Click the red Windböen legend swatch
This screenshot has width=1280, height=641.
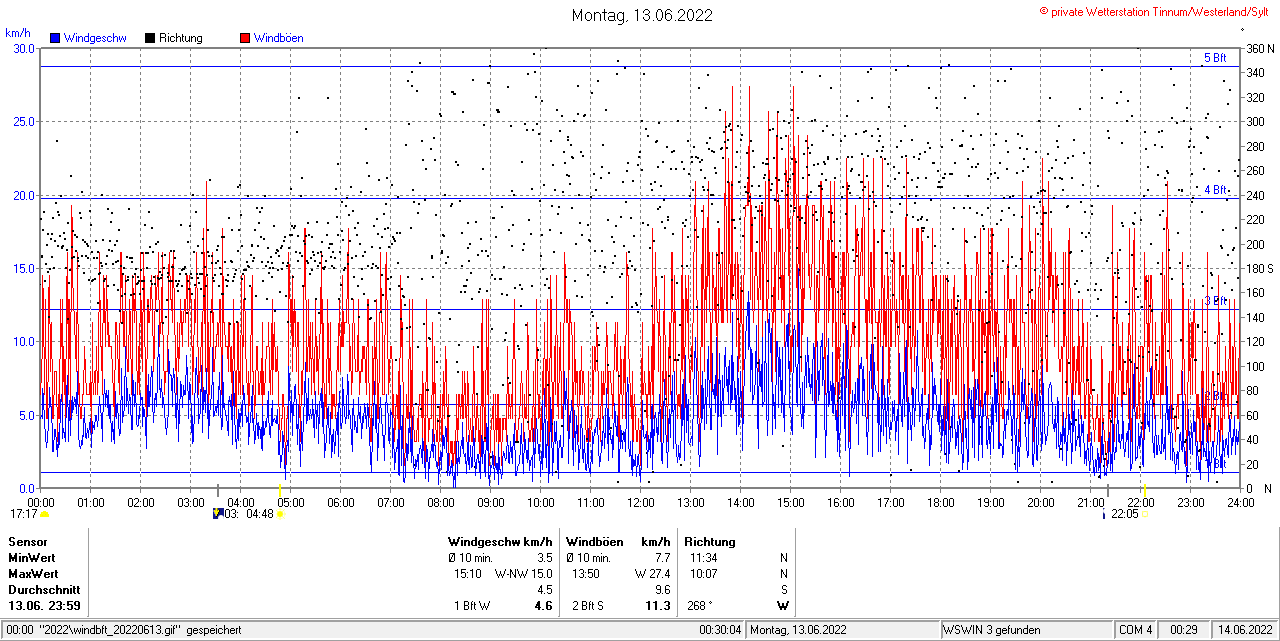(245, 38)
